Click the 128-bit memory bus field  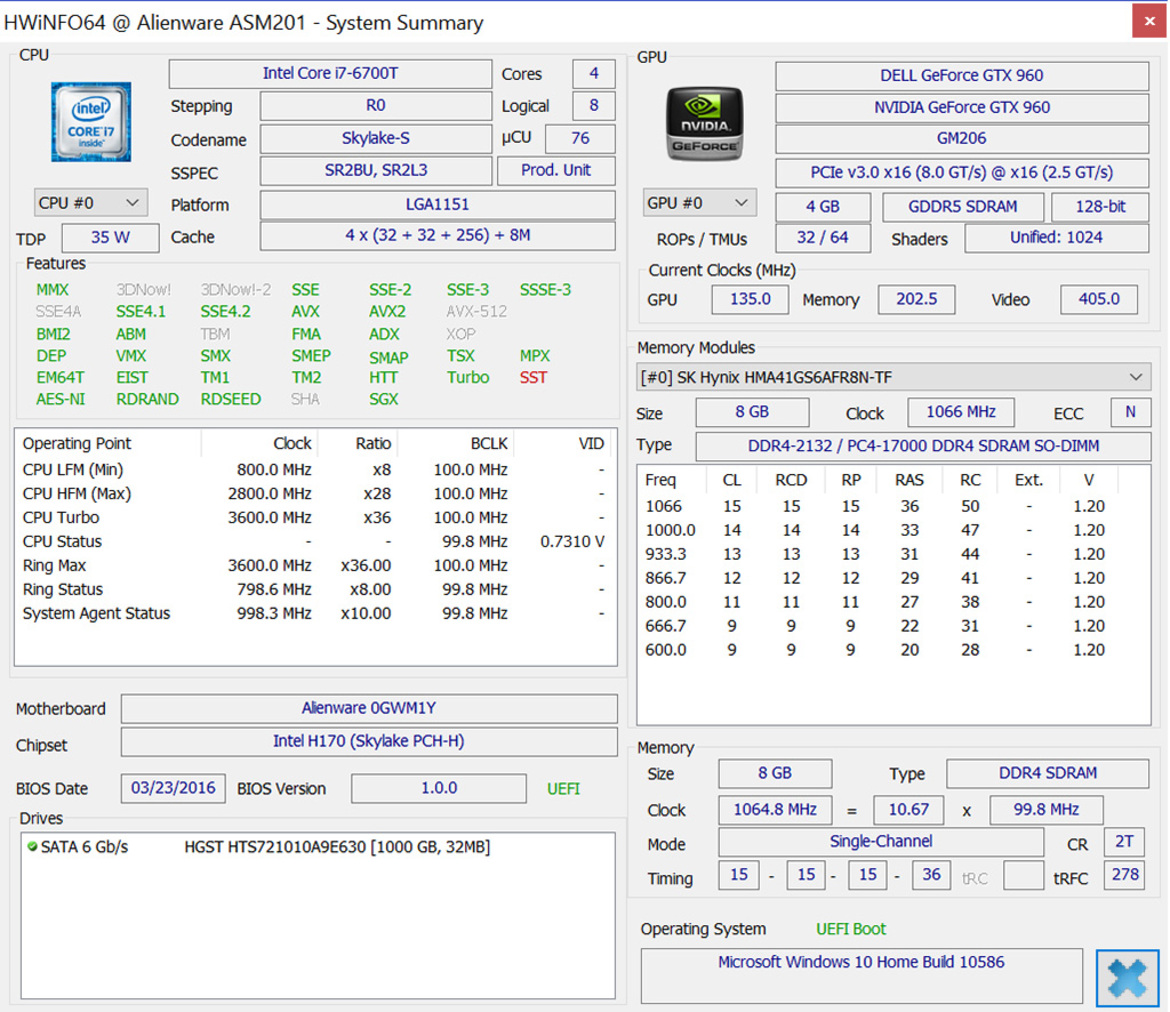[1100, 207]
